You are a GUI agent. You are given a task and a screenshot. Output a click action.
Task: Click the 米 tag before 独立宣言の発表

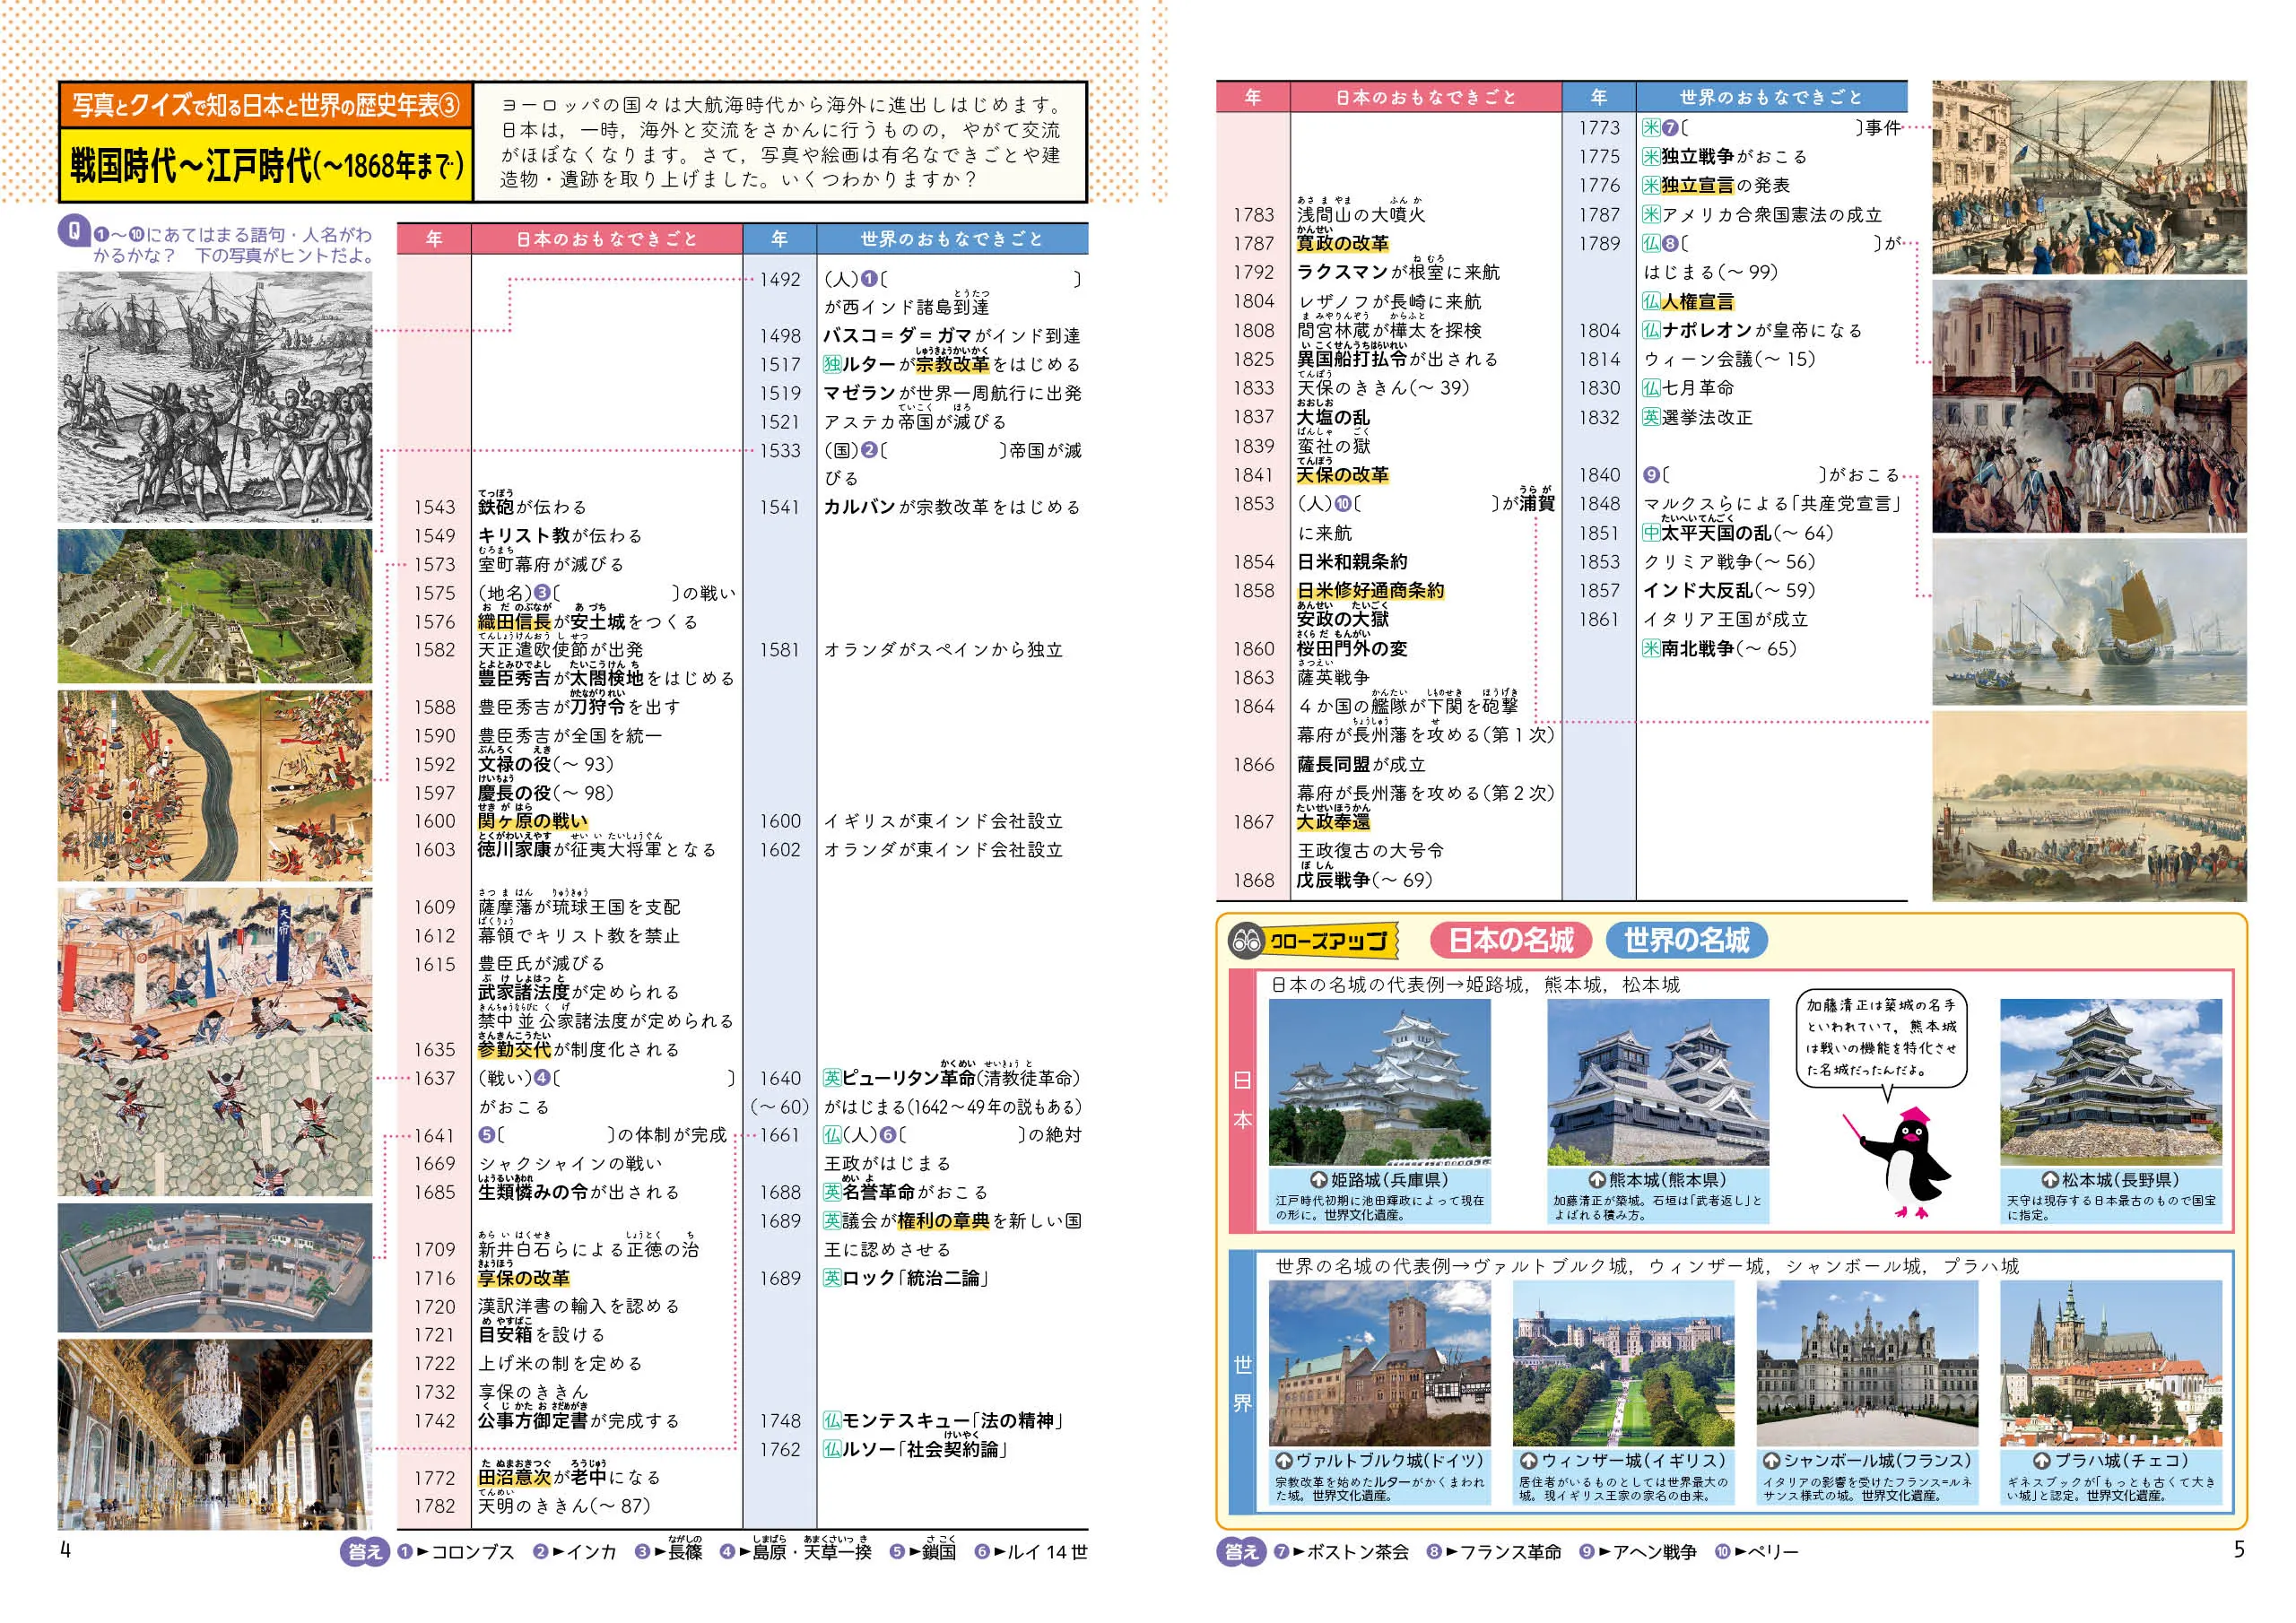point(1651,185)
